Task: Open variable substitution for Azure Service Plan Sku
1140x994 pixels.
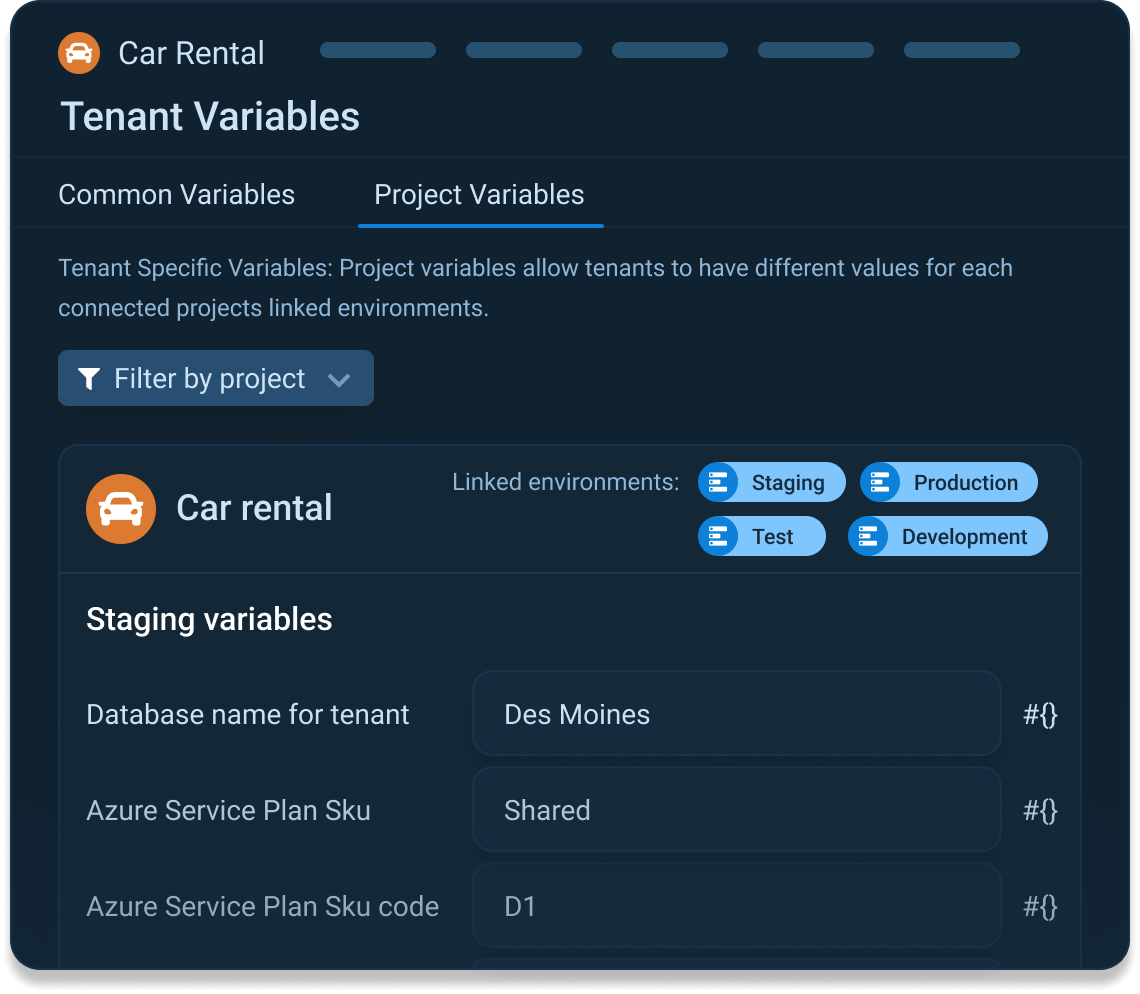Action: 1041,810
